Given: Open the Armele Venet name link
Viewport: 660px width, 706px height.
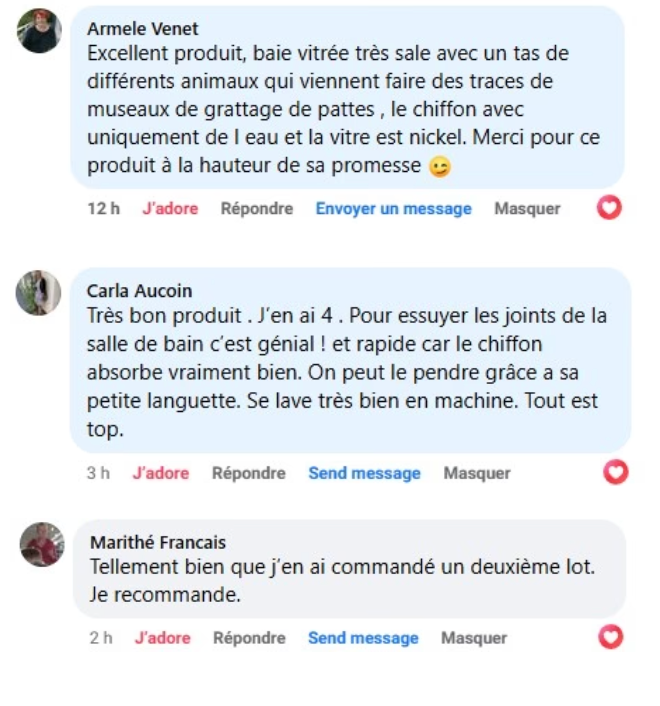Looking at the screenshot, I should (x=143, y=29).
